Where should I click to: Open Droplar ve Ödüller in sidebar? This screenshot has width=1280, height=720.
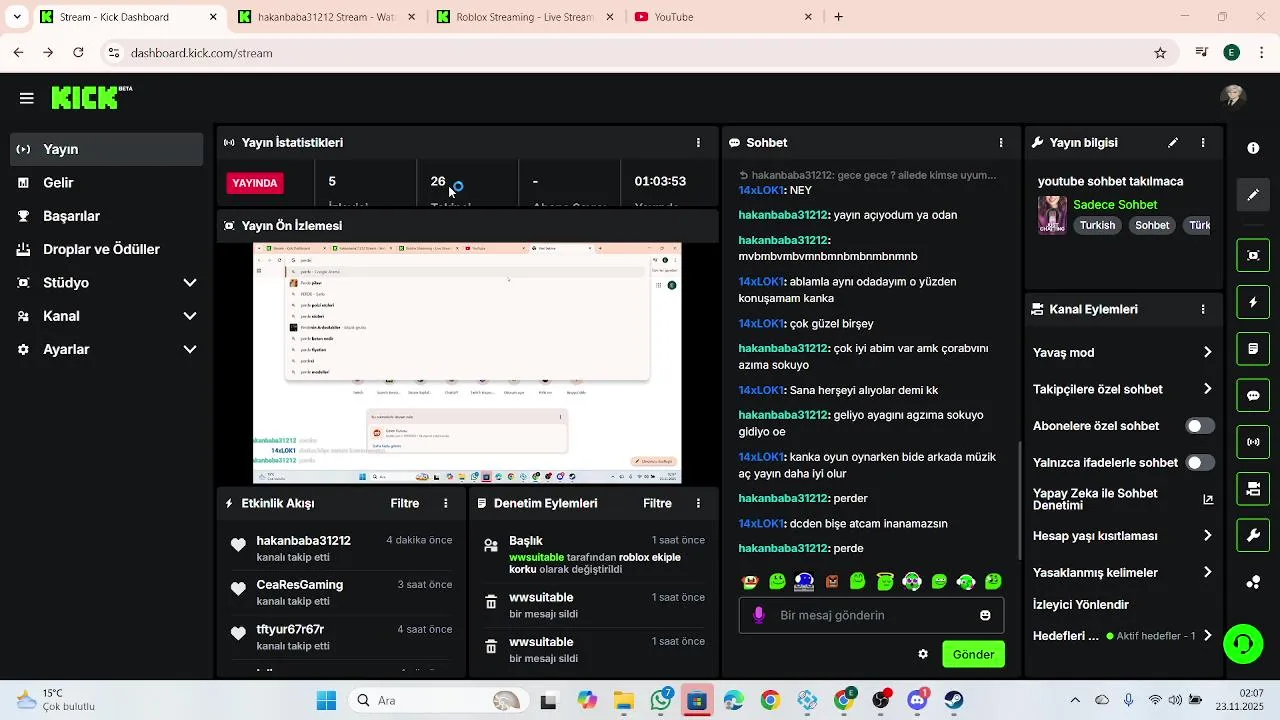pyautogui.click(x=107, y=249)
